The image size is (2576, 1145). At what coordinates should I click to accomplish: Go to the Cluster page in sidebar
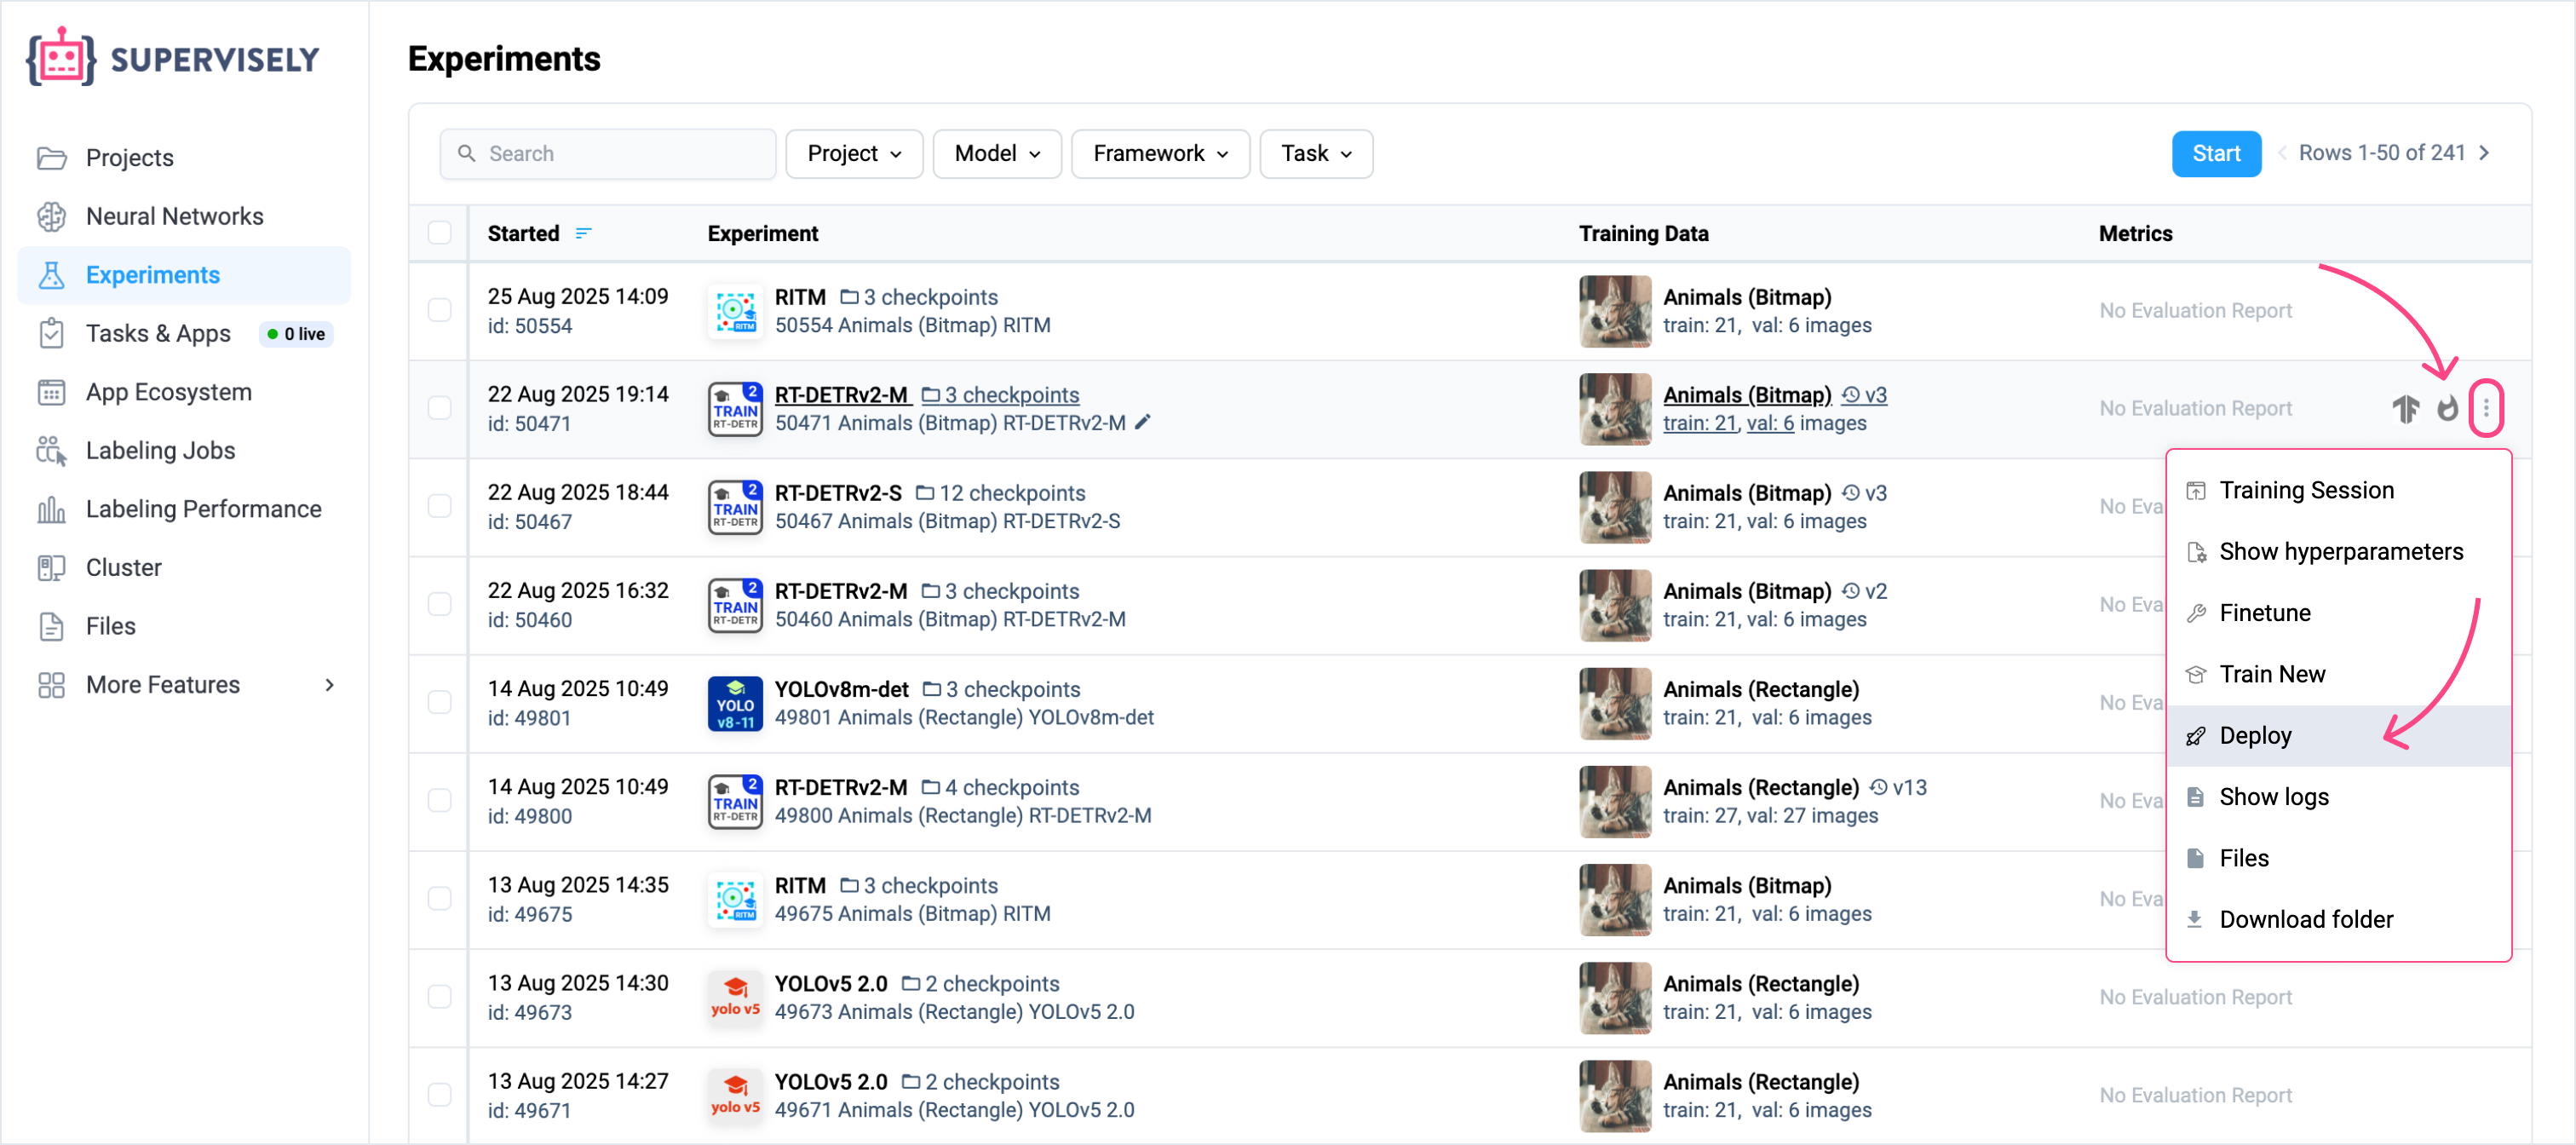123,567
